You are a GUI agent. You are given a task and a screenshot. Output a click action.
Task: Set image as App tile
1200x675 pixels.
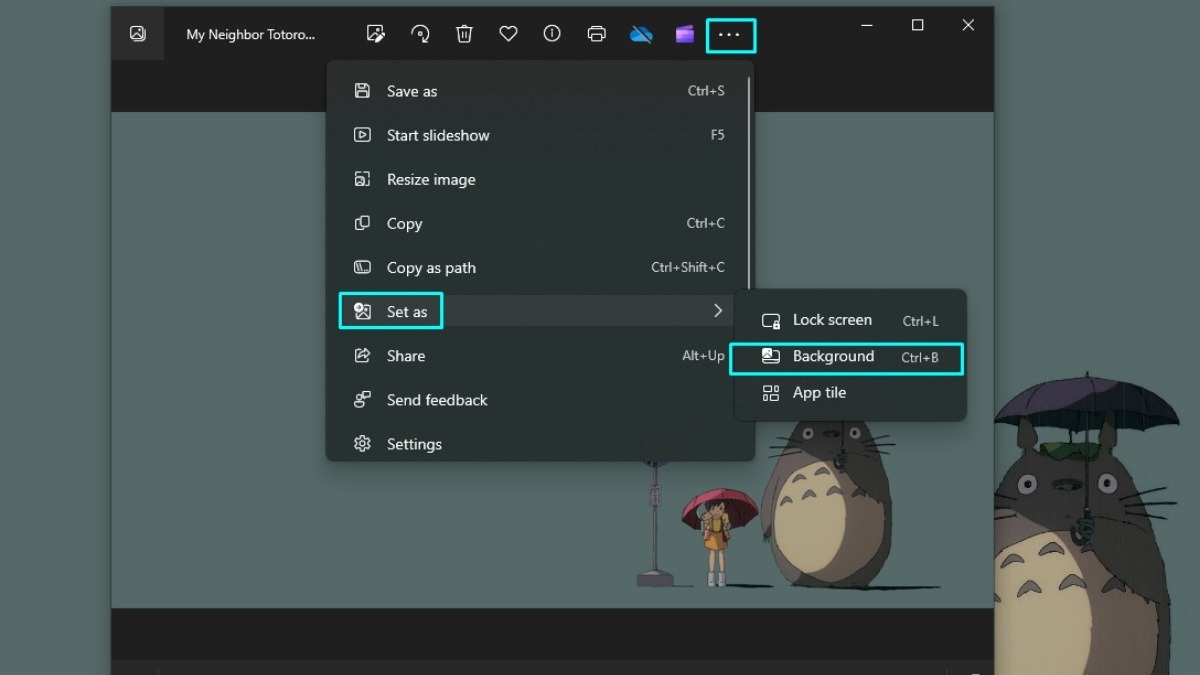coord(850,393)
